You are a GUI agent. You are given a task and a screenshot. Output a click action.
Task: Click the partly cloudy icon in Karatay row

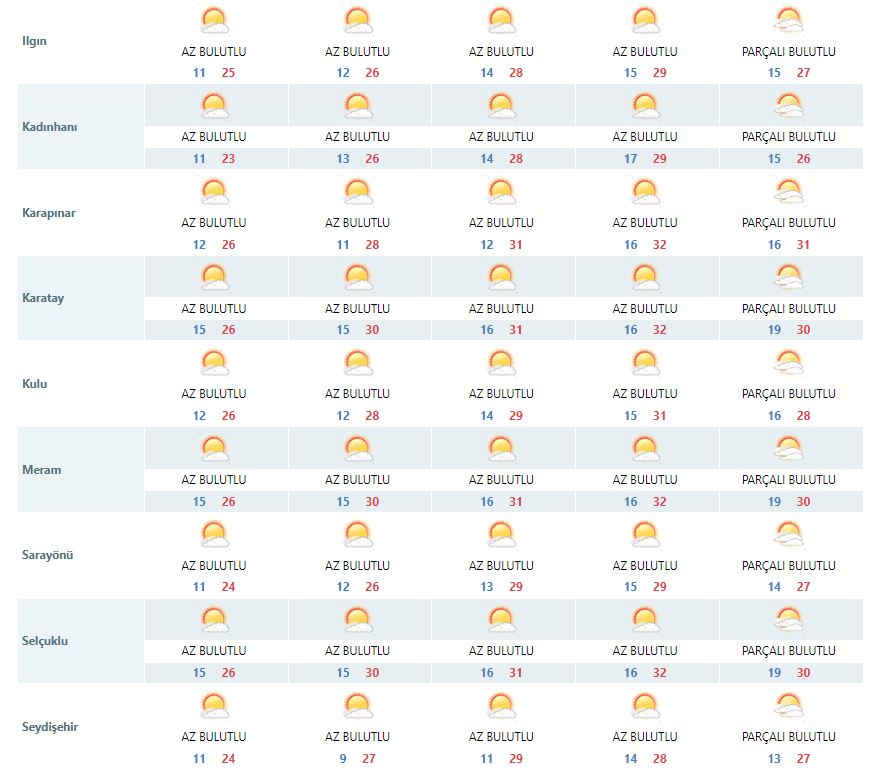point(789,277)
